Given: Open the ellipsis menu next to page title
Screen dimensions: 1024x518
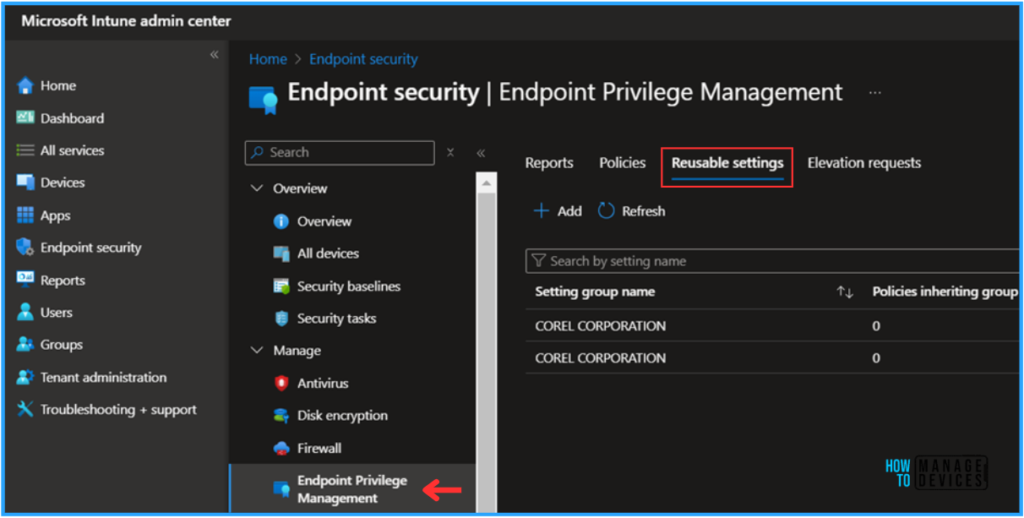Looking at the screenshot, I should [874, 93].
